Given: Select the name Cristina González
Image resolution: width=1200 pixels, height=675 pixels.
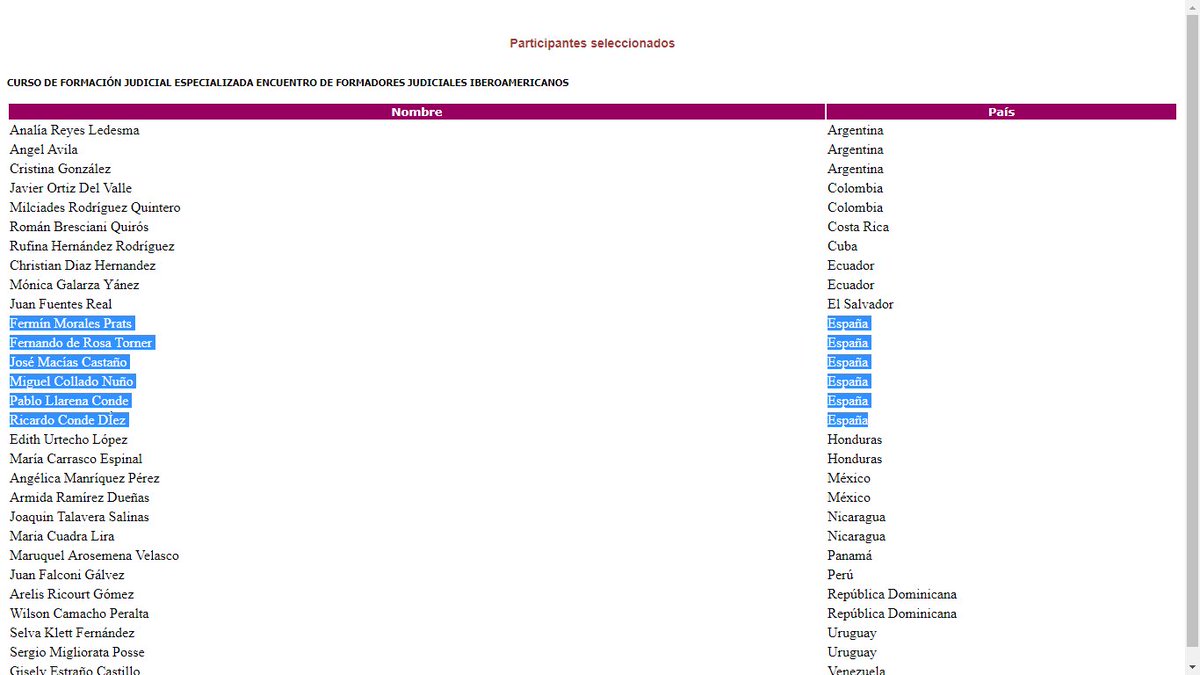Looking at the screenshot, I should point(60,169).
